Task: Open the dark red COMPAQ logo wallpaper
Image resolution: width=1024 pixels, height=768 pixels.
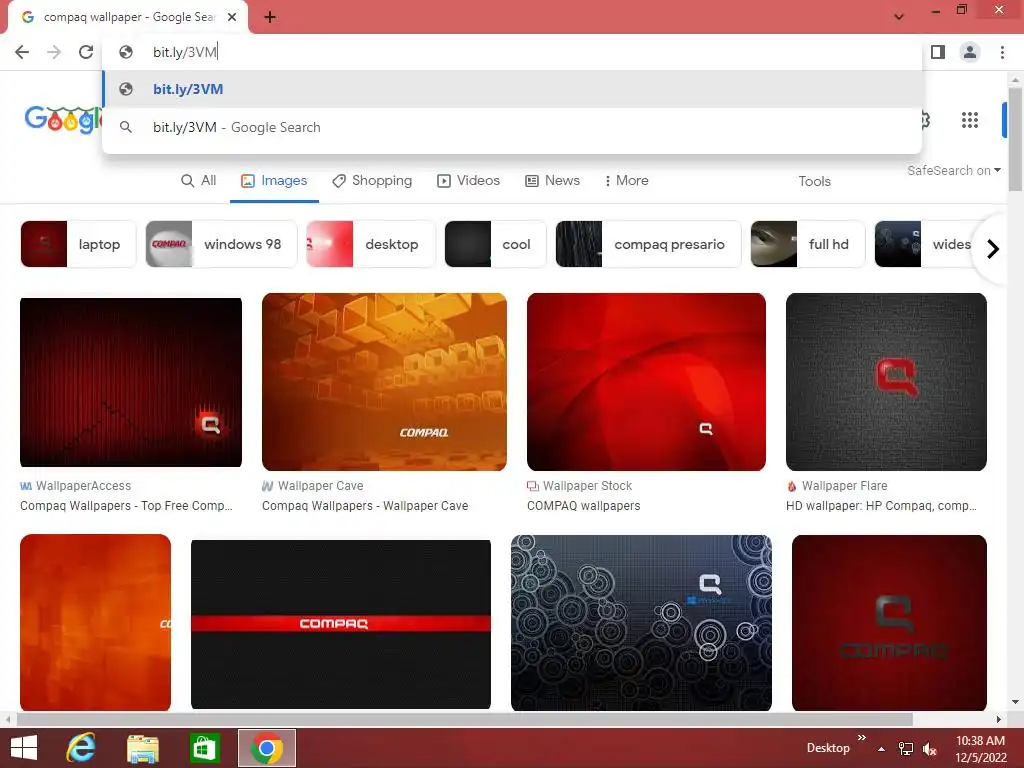Action: point(889,622)
